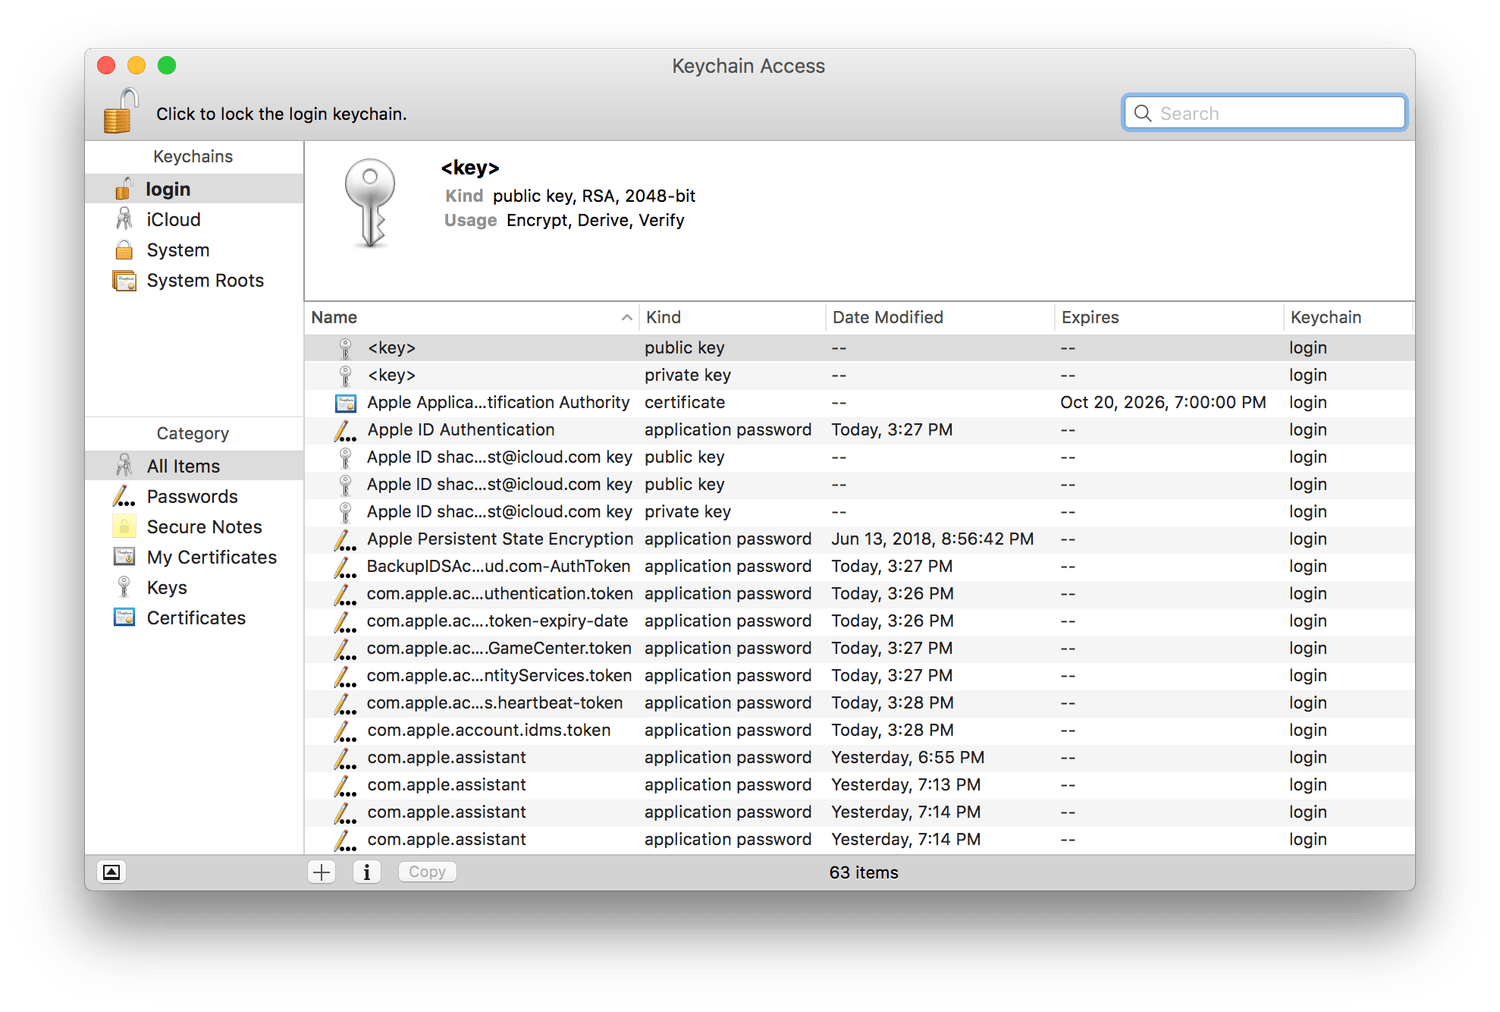Sort list by Name column arrow
This screenshot has height=1012, width=1500.
click(626, 318)
